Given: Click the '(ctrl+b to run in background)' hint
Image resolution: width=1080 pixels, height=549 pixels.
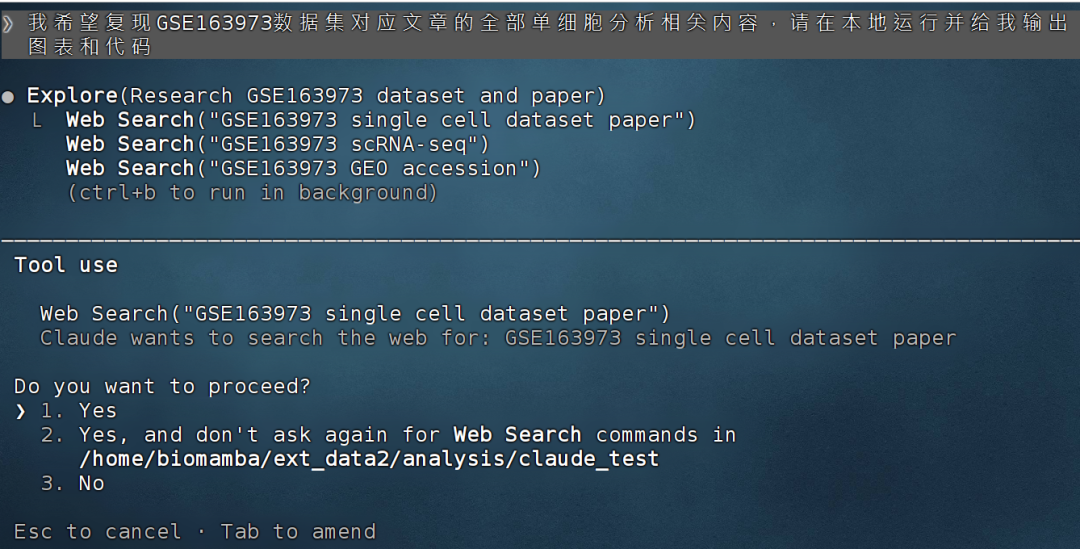Looking at the screenshot, I should 252,192.
